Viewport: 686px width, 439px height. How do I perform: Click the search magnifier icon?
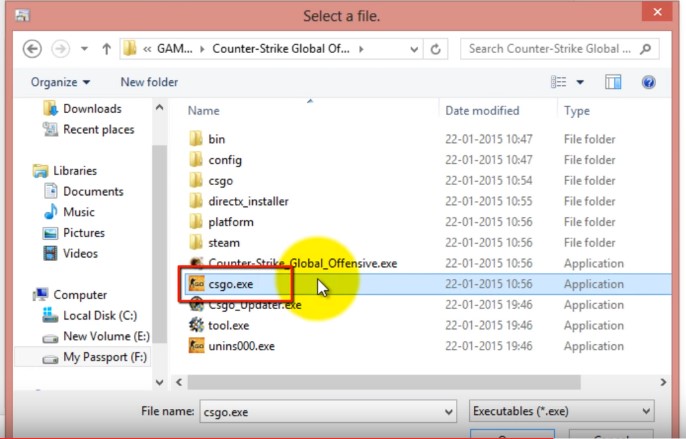(645, 49)
